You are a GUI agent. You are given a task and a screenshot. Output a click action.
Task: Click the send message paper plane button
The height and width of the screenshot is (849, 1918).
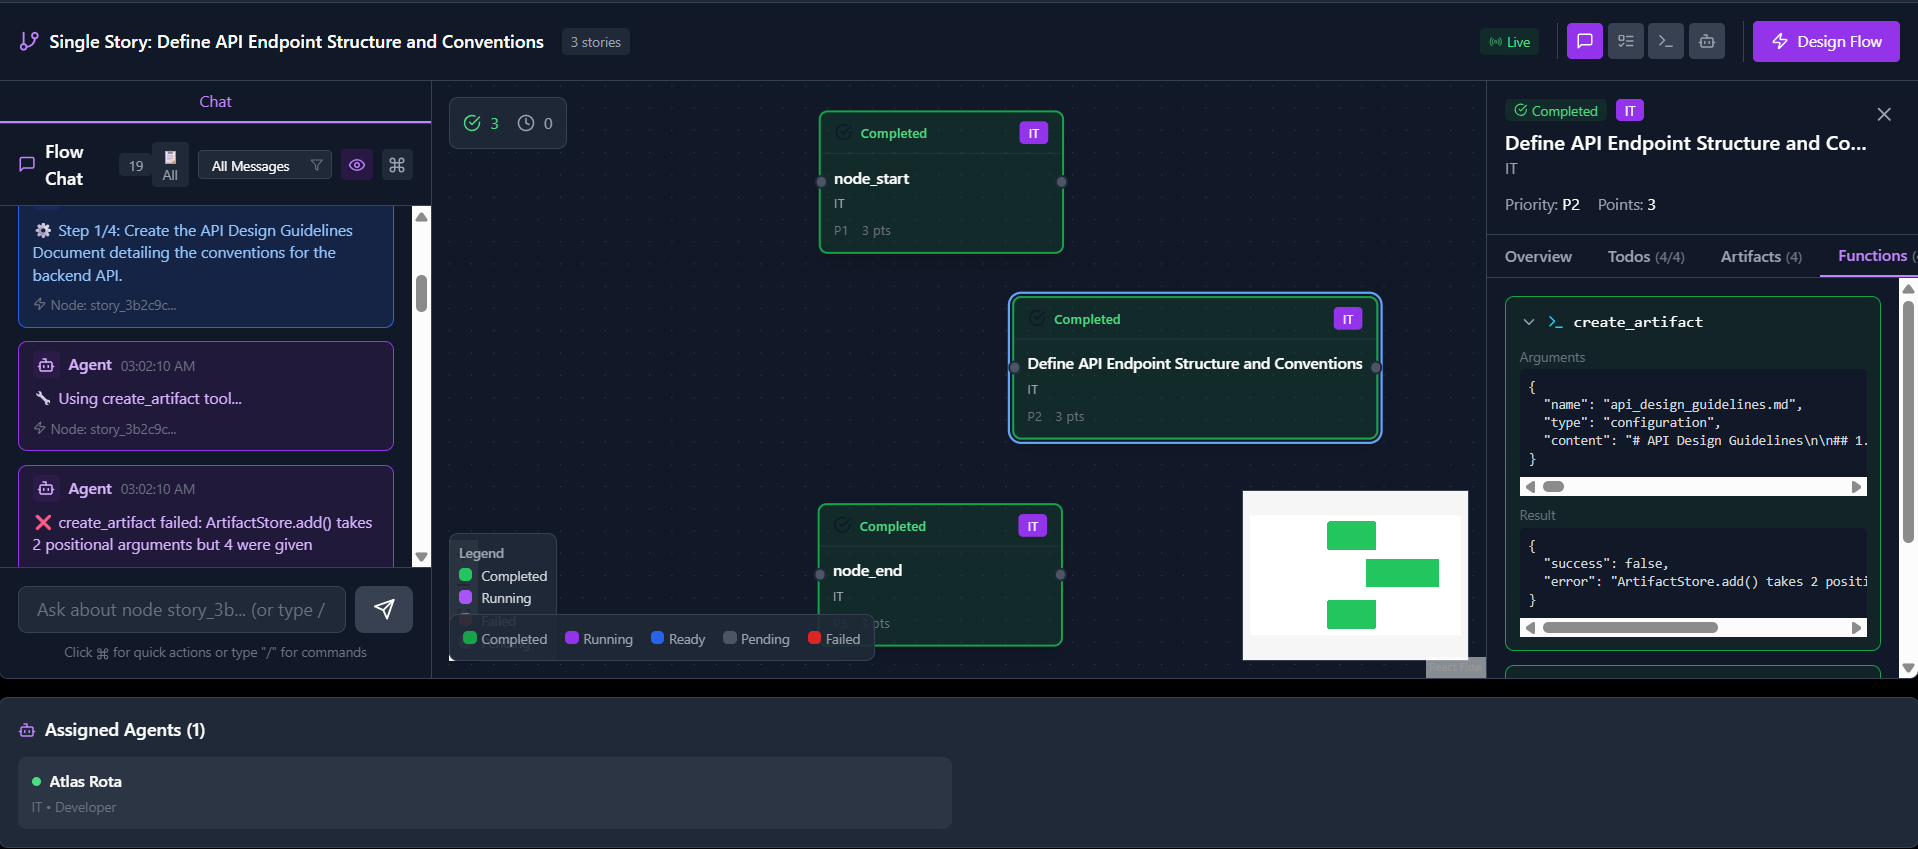tap(384, 610)
